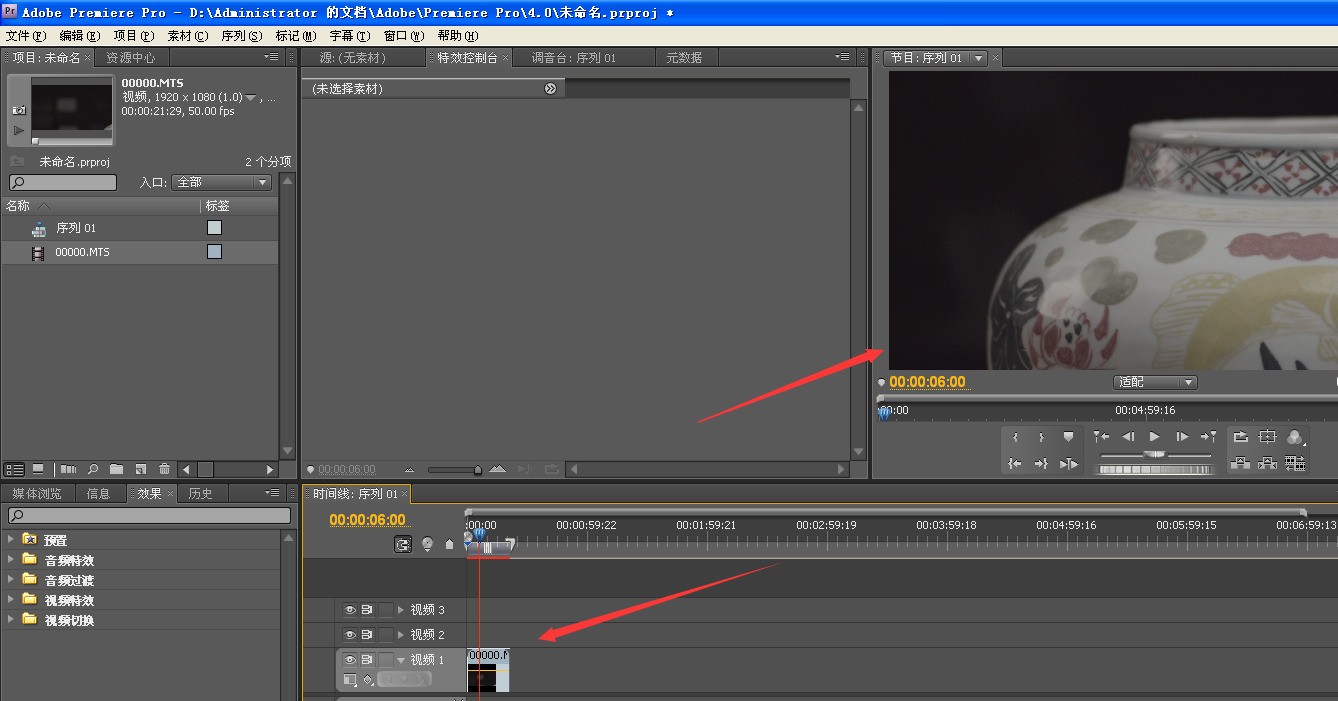Select 00000.MTS in the project list

pyautogui.click(x=82, y=253)
